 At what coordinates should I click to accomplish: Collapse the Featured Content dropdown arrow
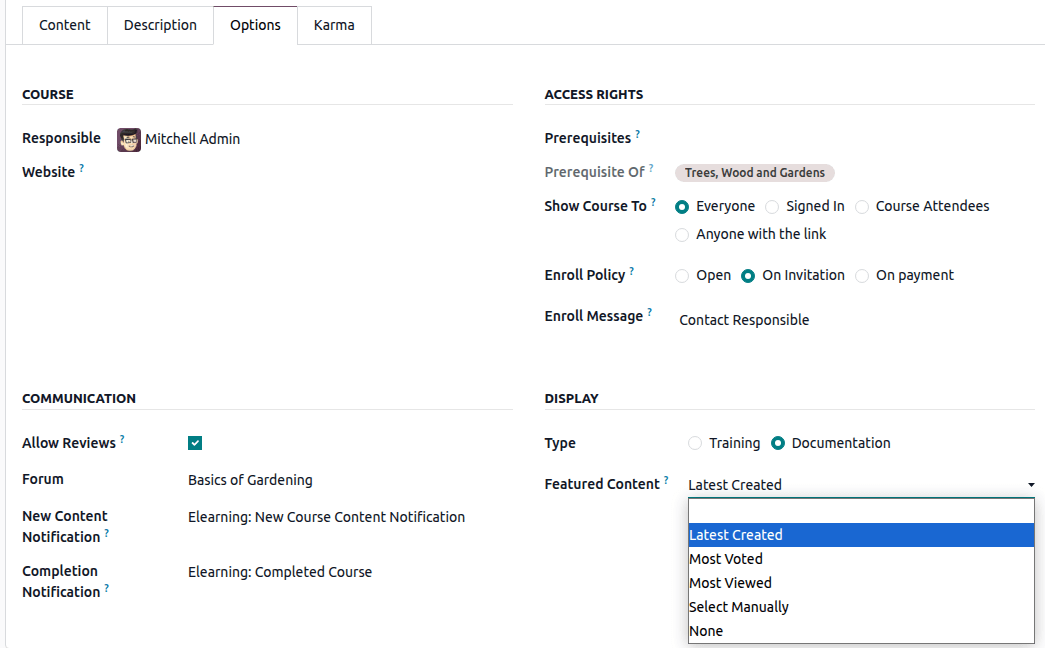[x=1031, y=485]
